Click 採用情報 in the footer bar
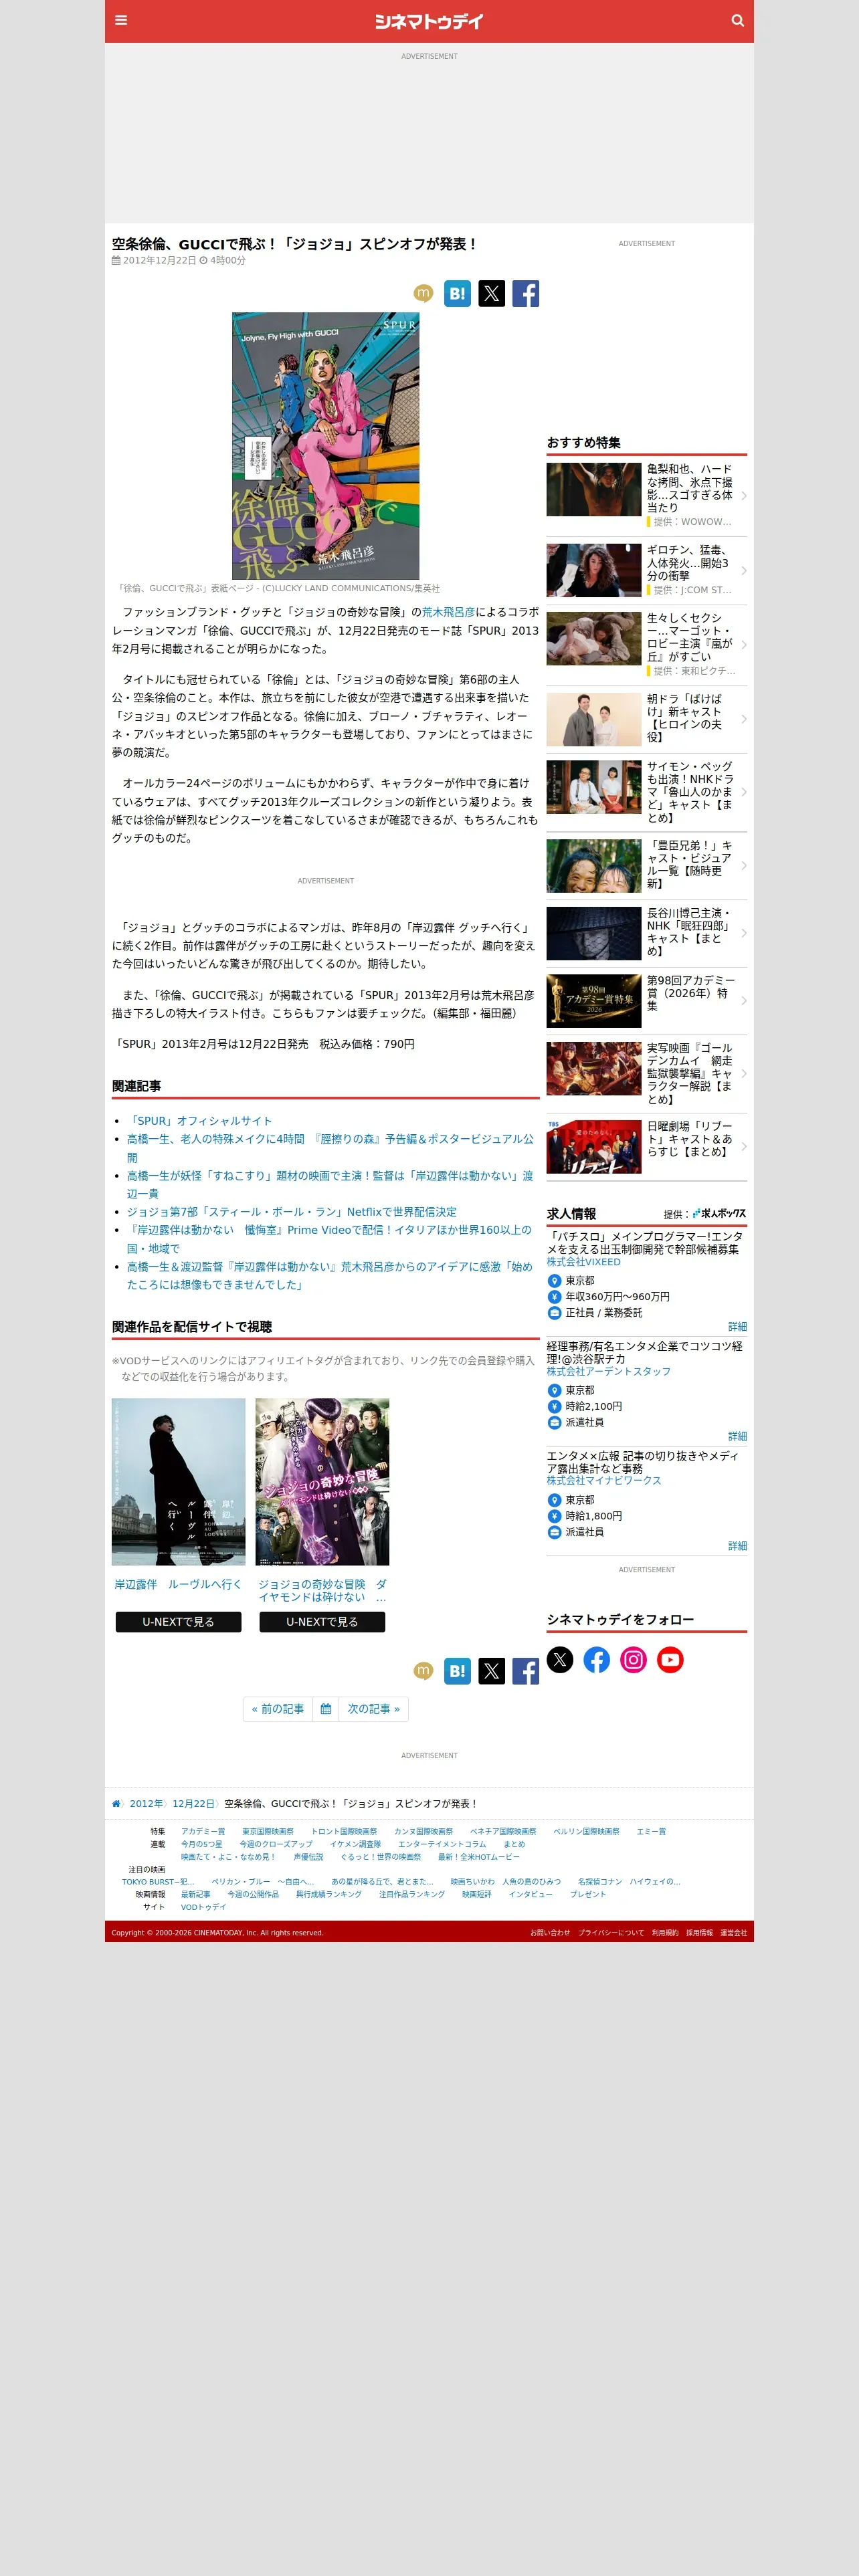Image resolution: width=859 pixels, height=2576 pixels. 699,1933
